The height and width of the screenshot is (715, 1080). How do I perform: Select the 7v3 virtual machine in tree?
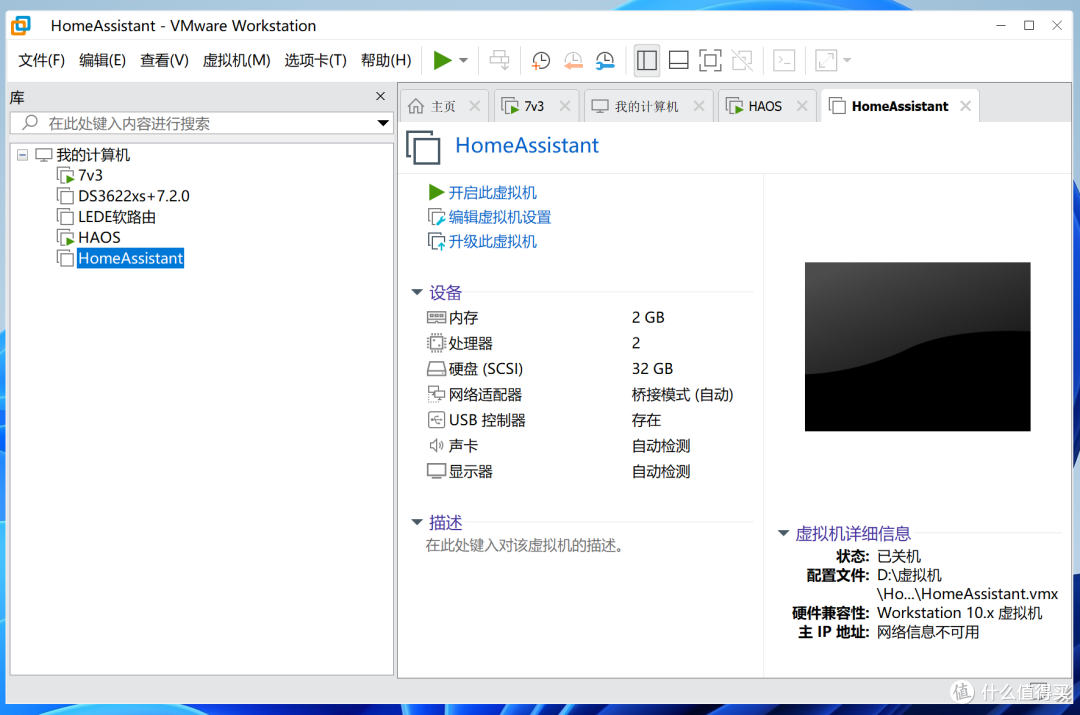90,176
